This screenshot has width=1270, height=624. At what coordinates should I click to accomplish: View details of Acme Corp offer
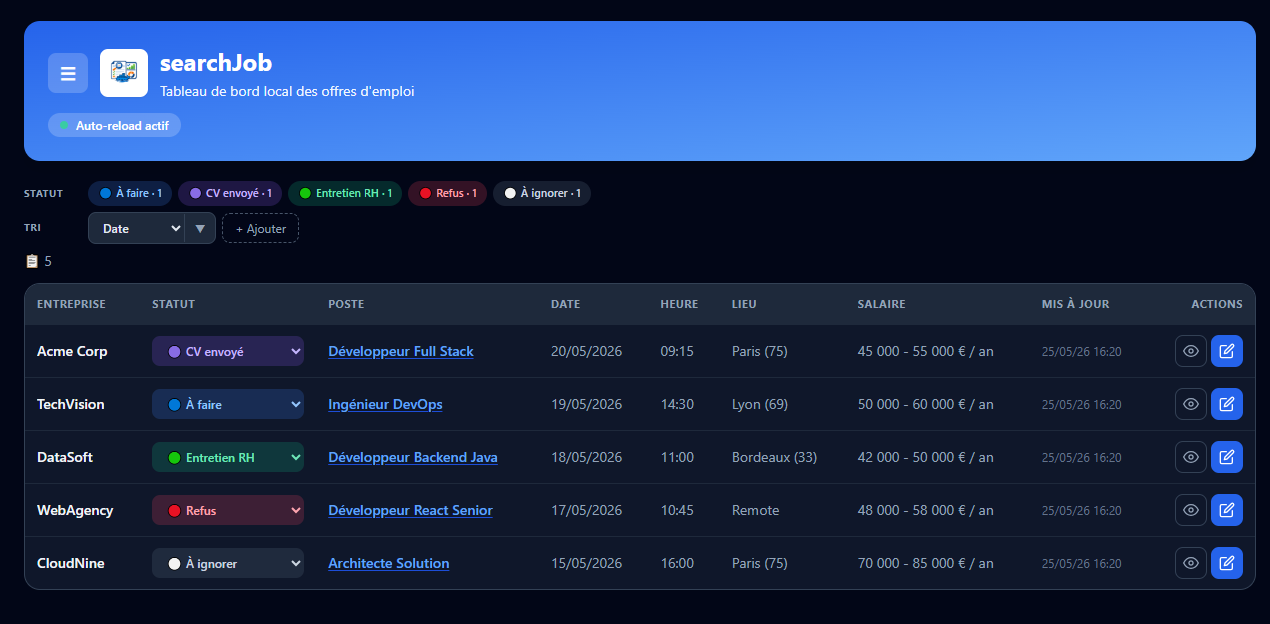(1191, 351)
